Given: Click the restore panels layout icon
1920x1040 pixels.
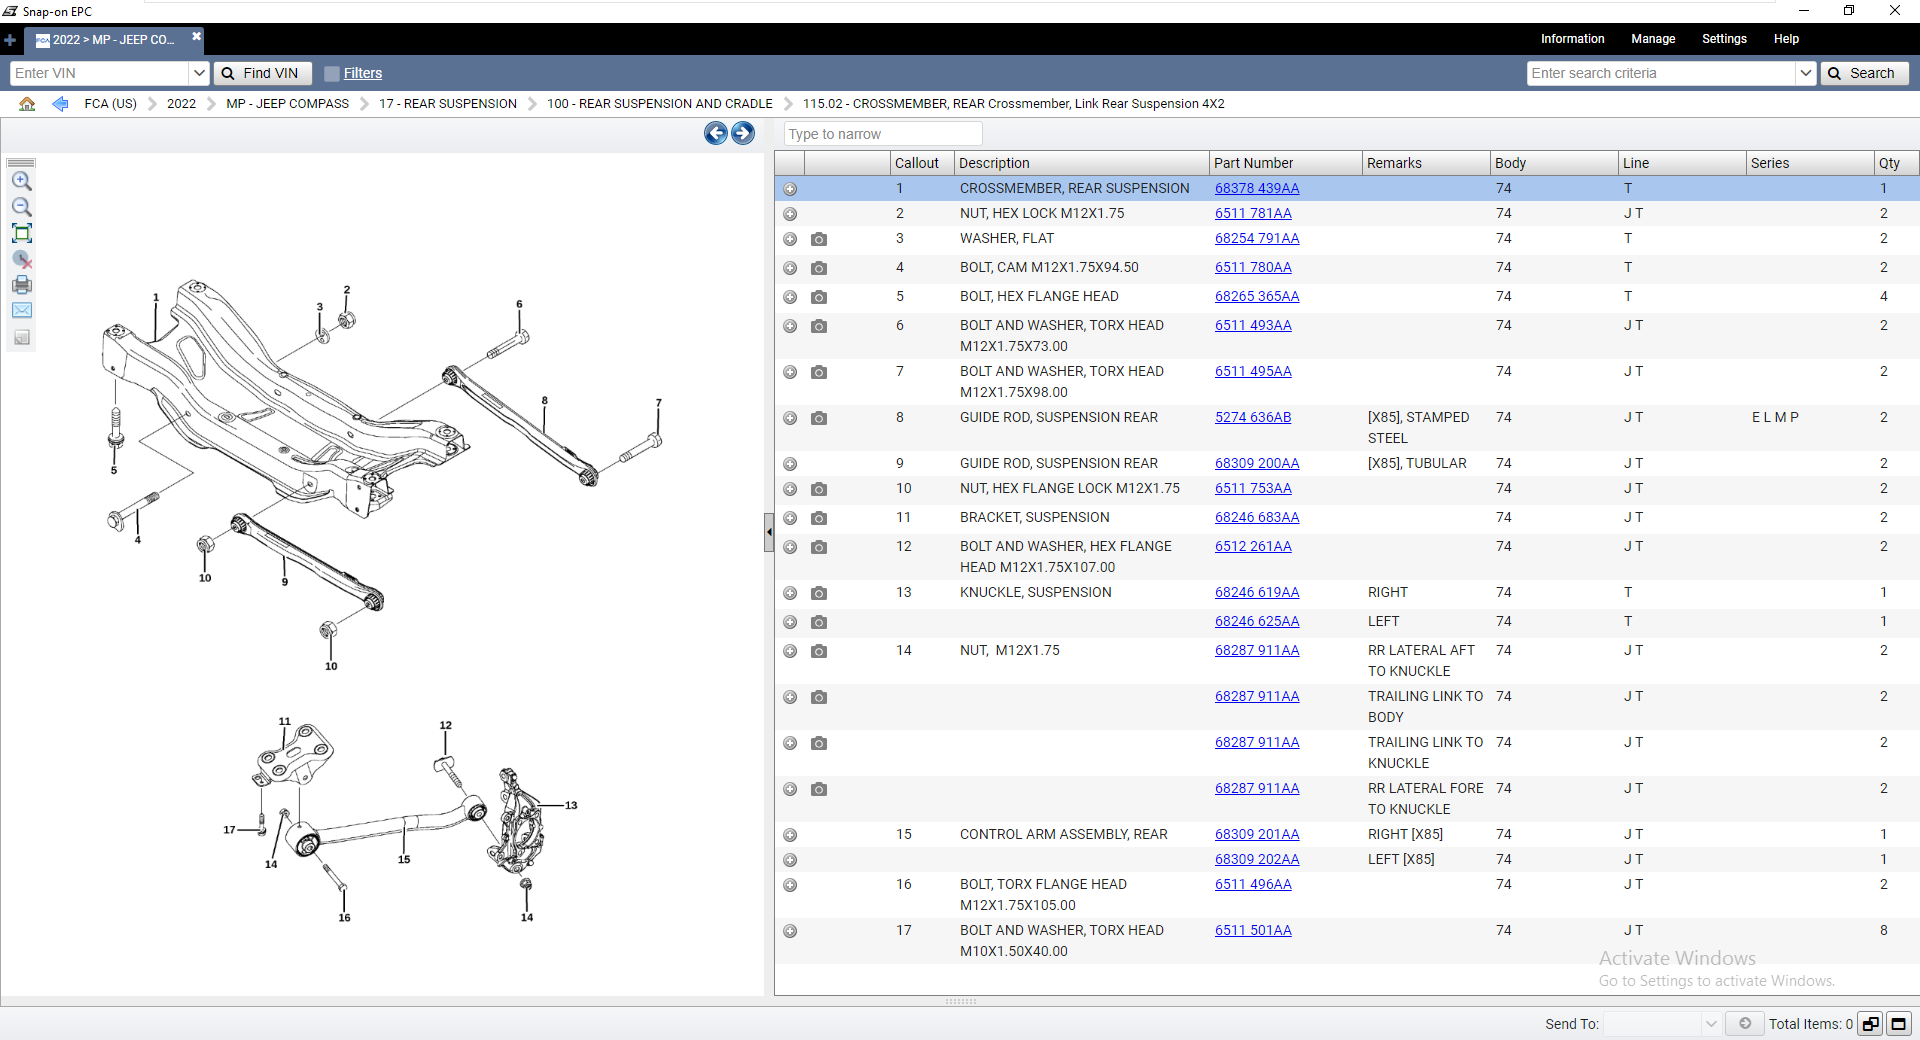Looking at the screenshot, I should tap(1871, 1023).
